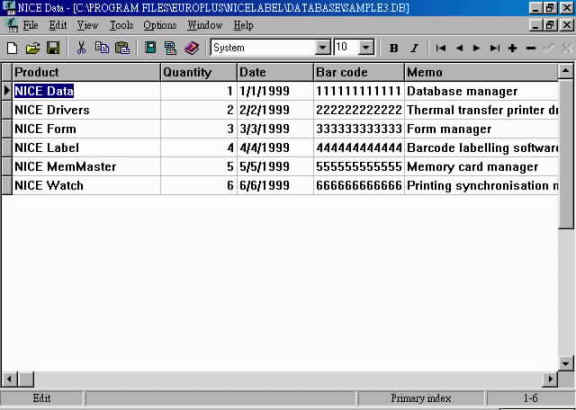Click the green table structure icon
The image size is (576, 410).
click(150, 48)
